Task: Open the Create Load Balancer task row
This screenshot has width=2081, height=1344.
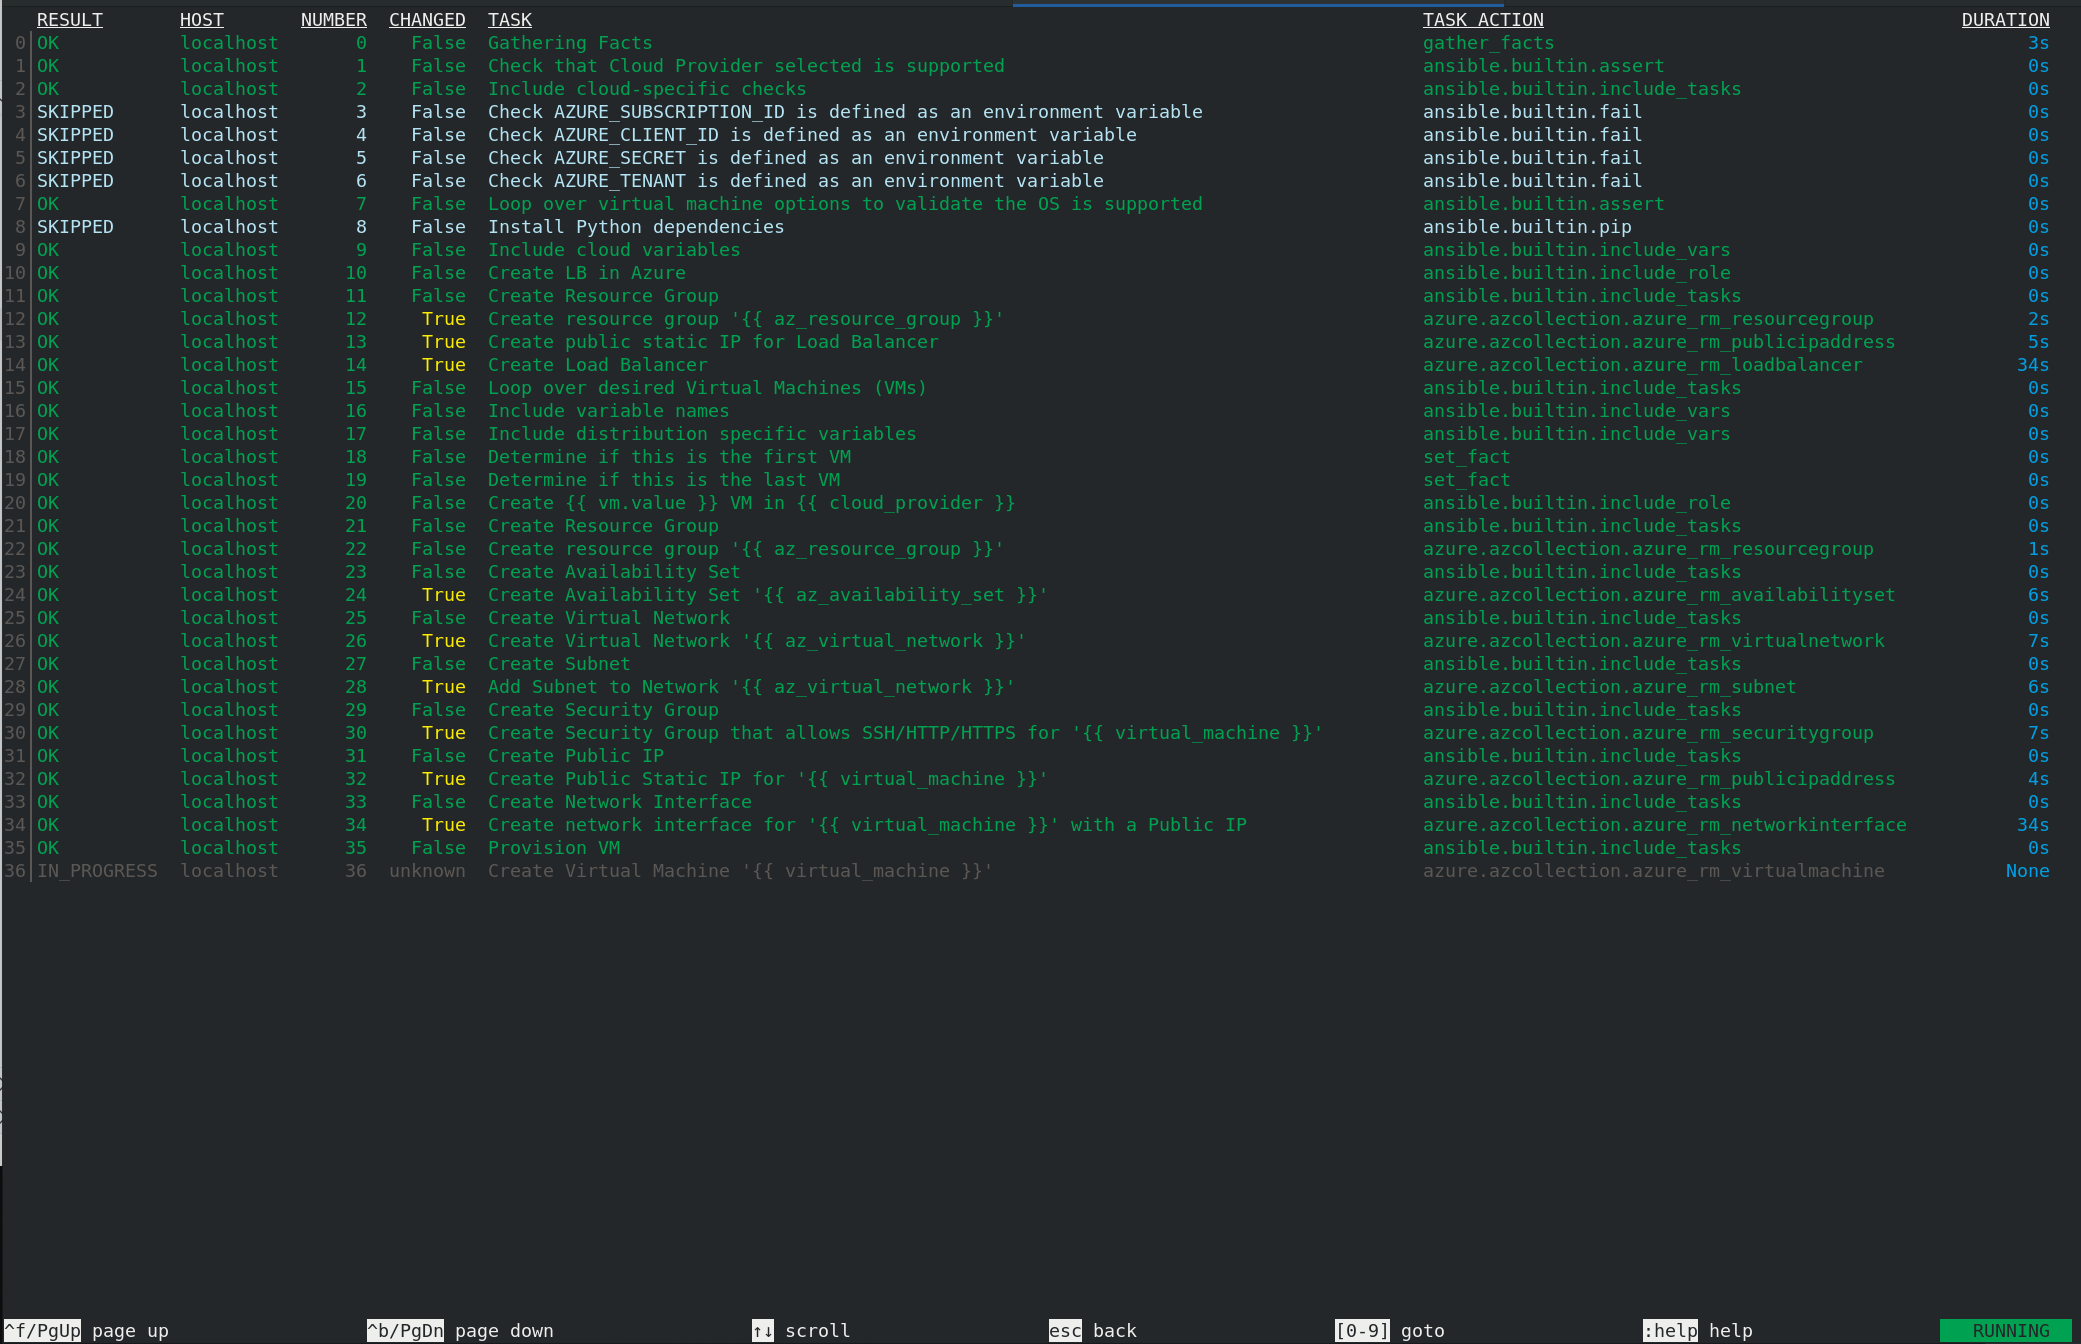Action: (597, 365)
